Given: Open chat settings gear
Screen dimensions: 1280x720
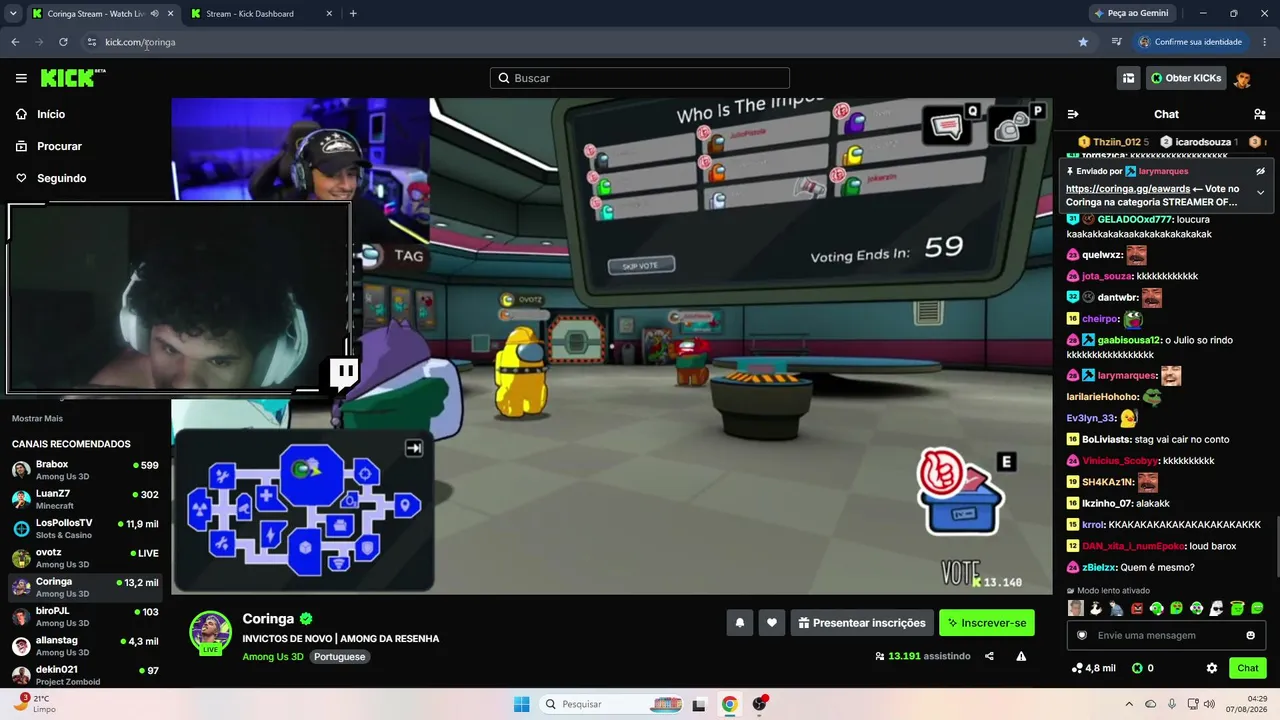Looking at the screenshot, I should tap(1212, 668).
